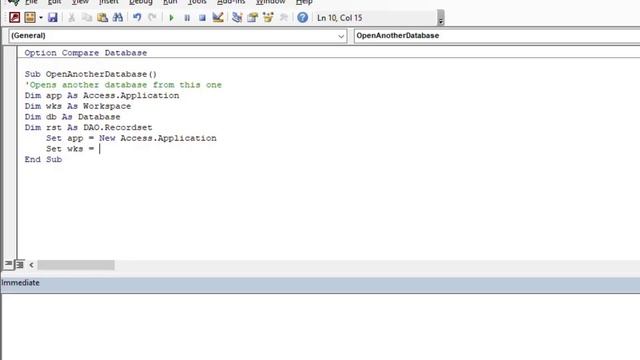Open Visual Basic Help question mark icon
The height and width of the screenshot is (360, 640).
[302, 18]
